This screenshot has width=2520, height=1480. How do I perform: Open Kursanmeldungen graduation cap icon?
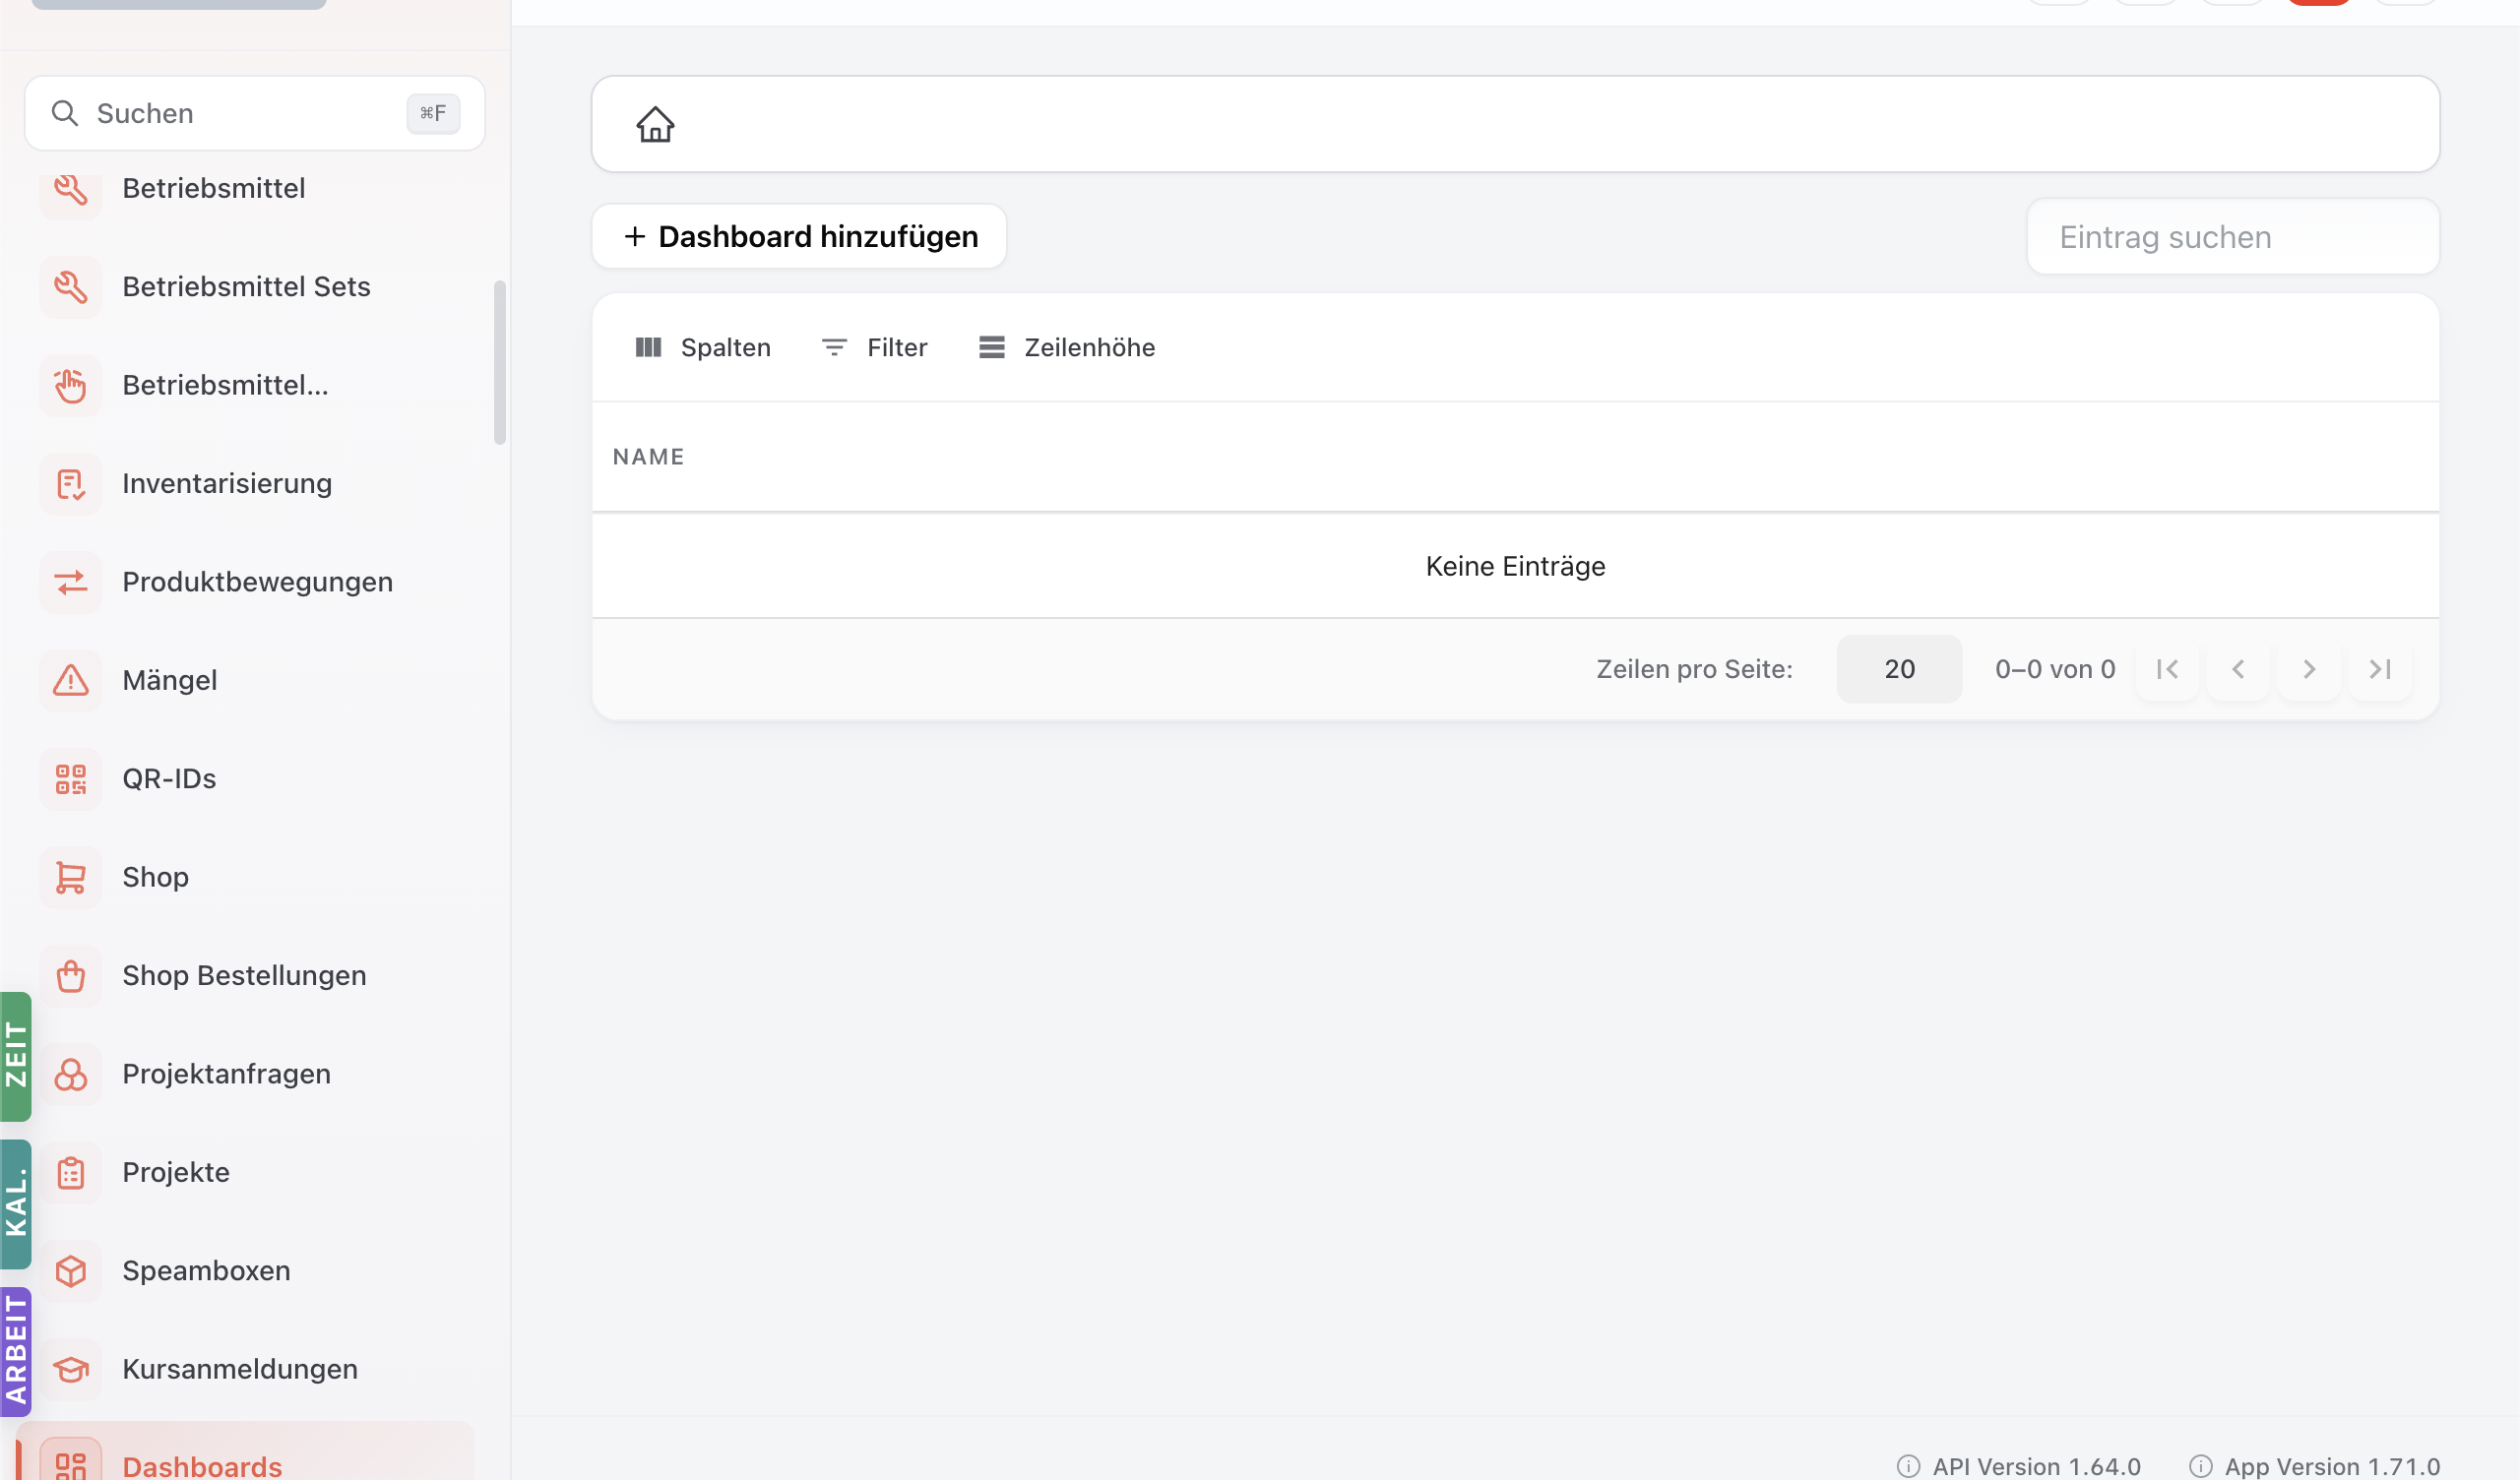point(71,1369)
